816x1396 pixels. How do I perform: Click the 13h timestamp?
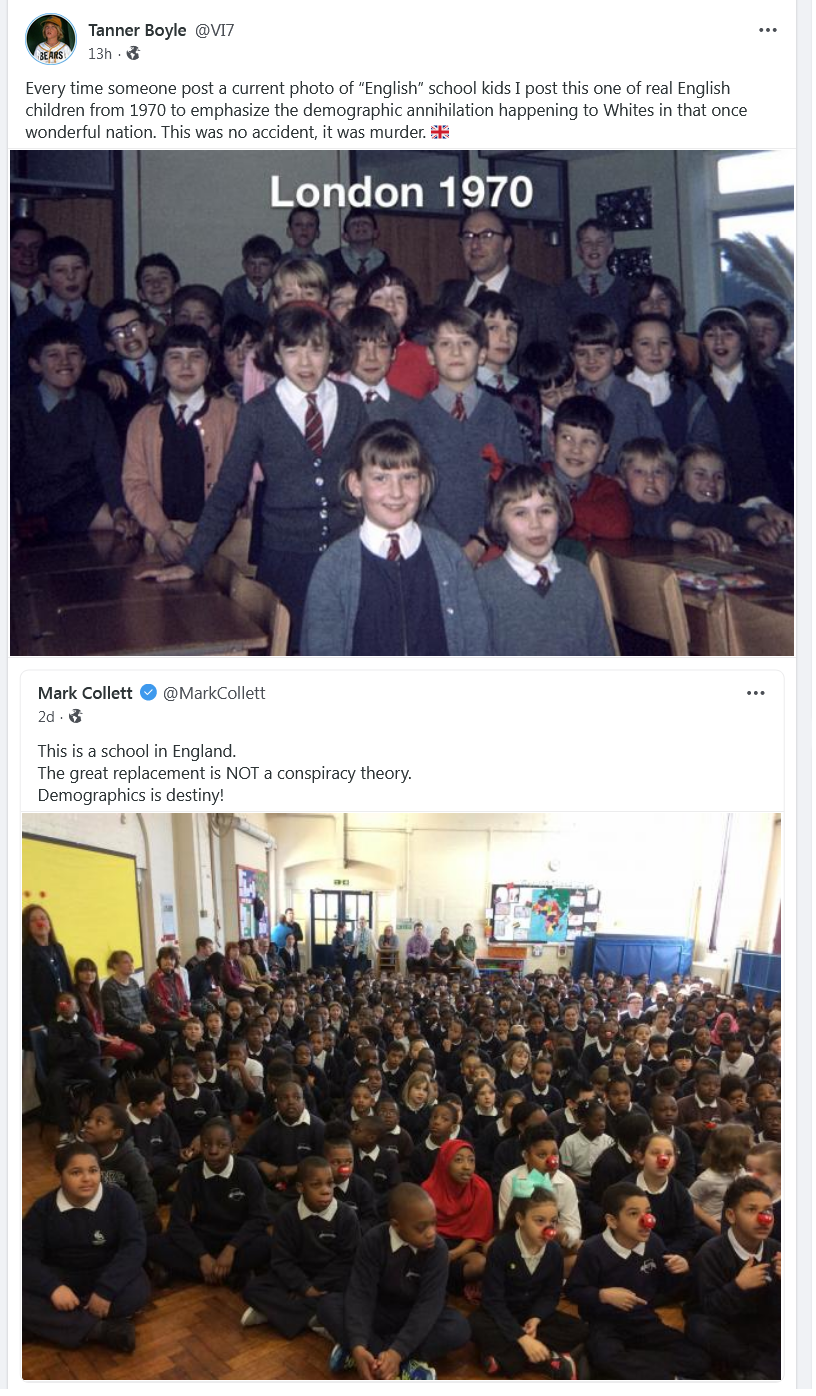pos(100,53)
